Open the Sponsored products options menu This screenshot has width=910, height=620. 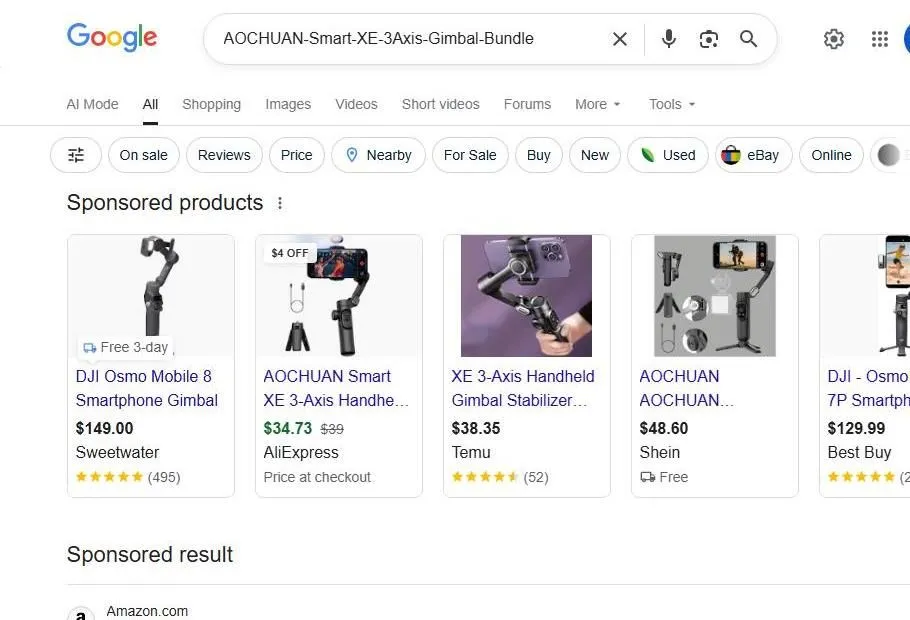[x=280, y=202]
